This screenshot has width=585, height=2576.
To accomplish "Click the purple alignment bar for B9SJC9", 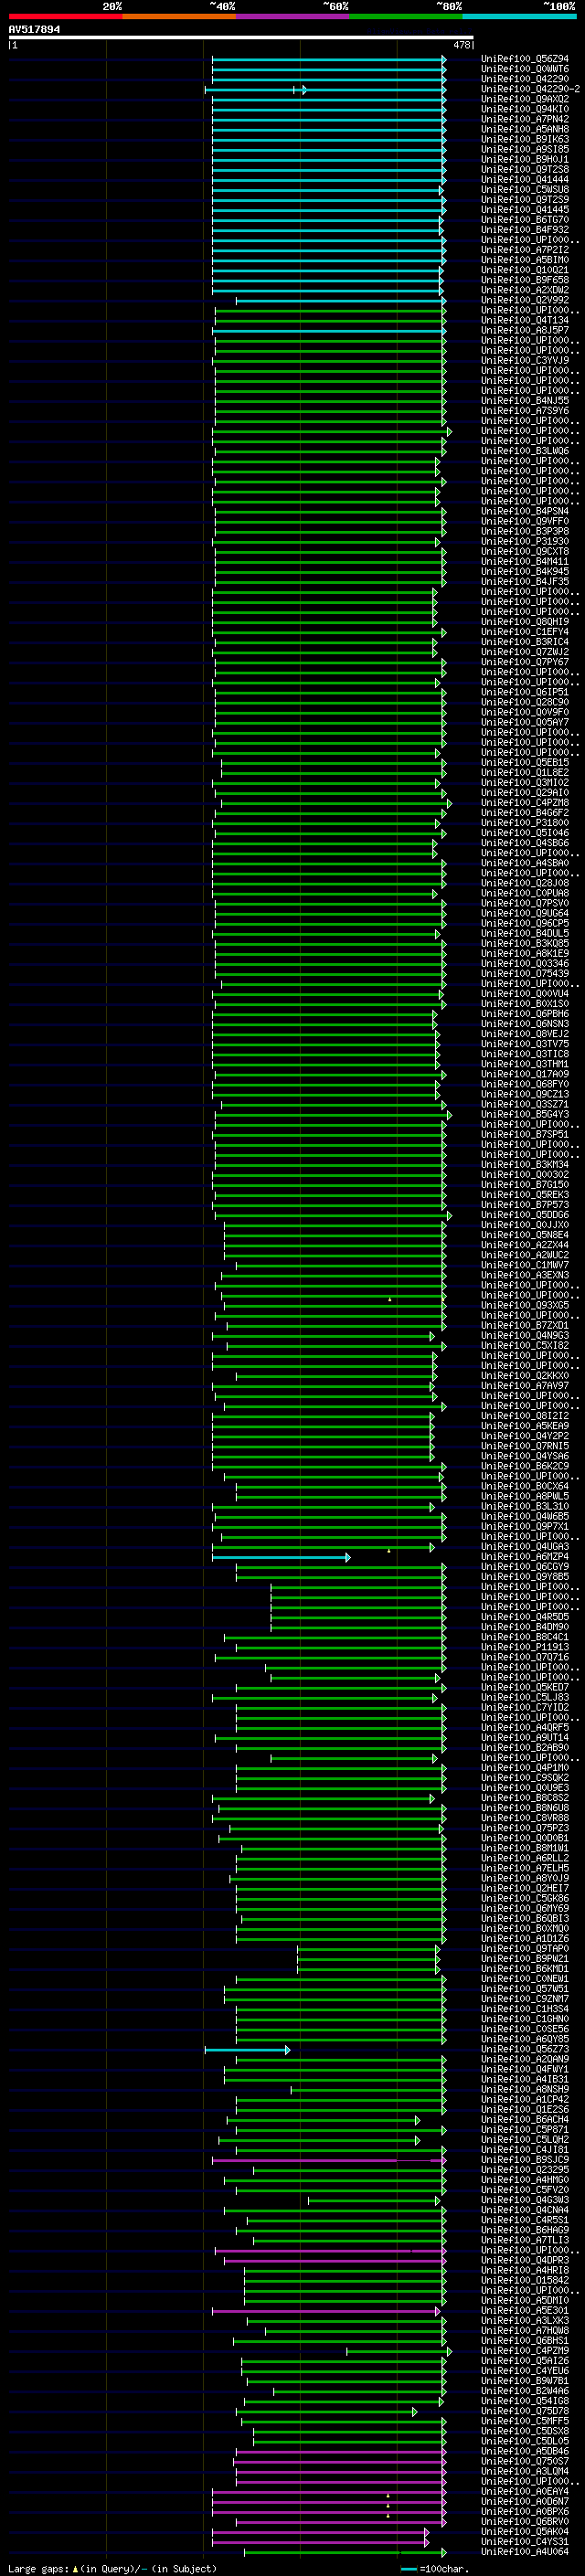I will tap(329, 2160).
